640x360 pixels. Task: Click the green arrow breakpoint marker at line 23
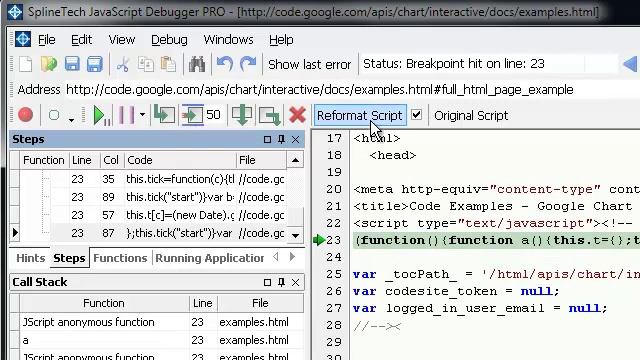pos(318,240)
